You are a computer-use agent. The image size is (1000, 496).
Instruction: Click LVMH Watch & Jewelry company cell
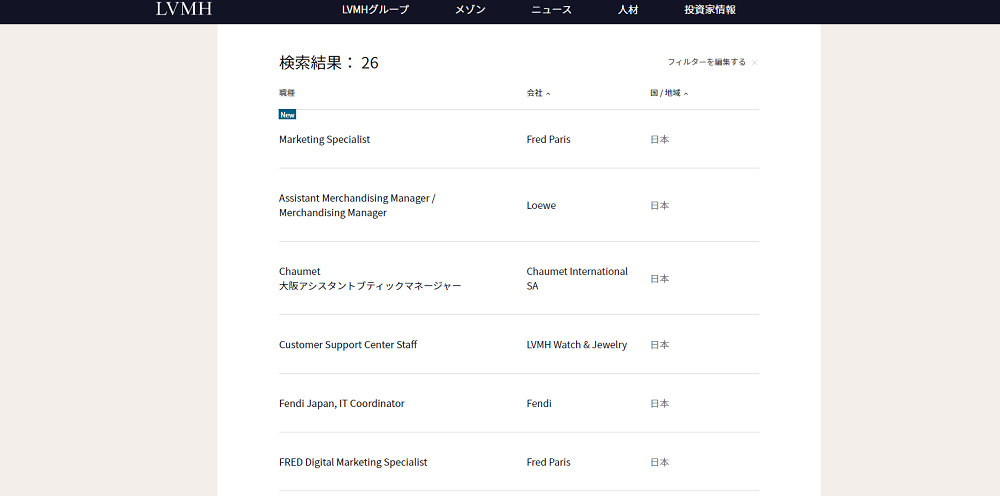[x=577, y=344]
